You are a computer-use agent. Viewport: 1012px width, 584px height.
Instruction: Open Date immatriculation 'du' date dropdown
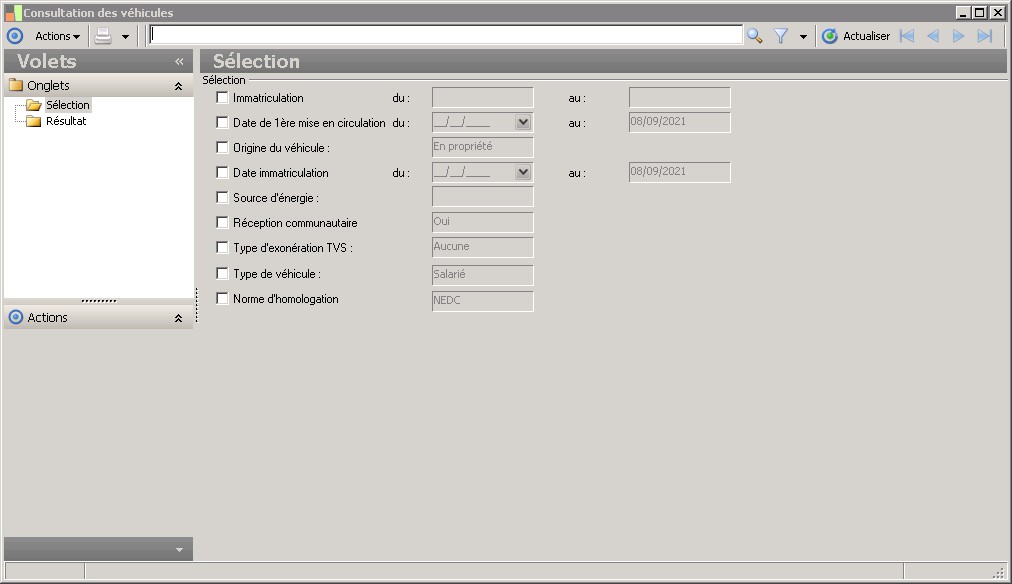tap(523, 172)
